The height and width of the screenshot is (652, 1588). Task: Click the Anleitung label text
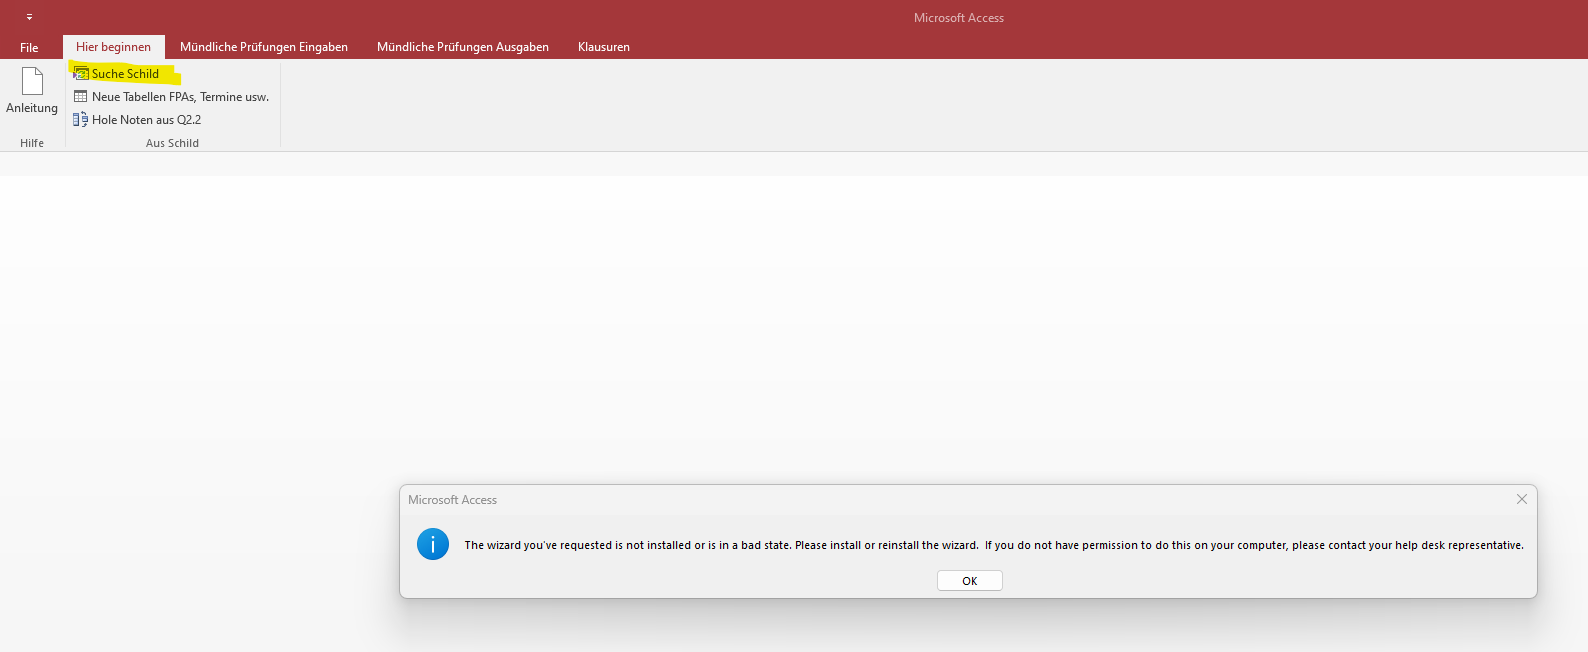pyautogui.click(x=32, y=108)
